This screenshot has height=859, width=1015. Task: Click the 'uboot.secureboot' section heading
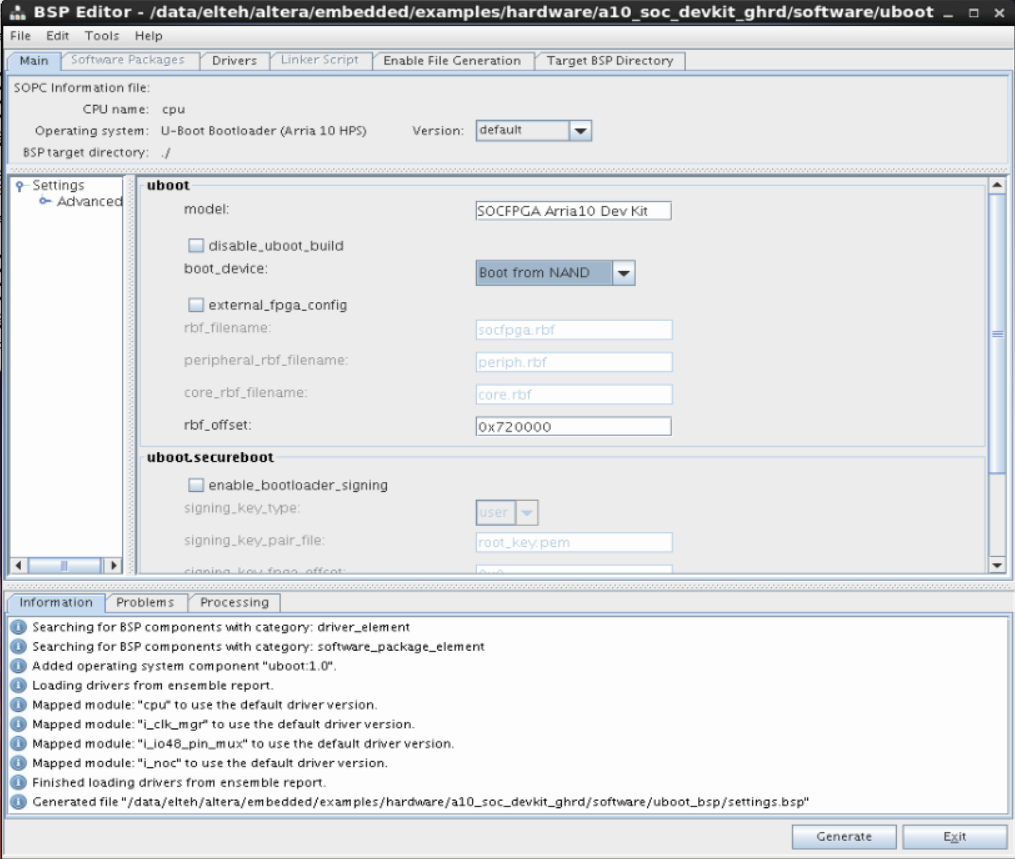pyautogui.click(x=210, y=457)
